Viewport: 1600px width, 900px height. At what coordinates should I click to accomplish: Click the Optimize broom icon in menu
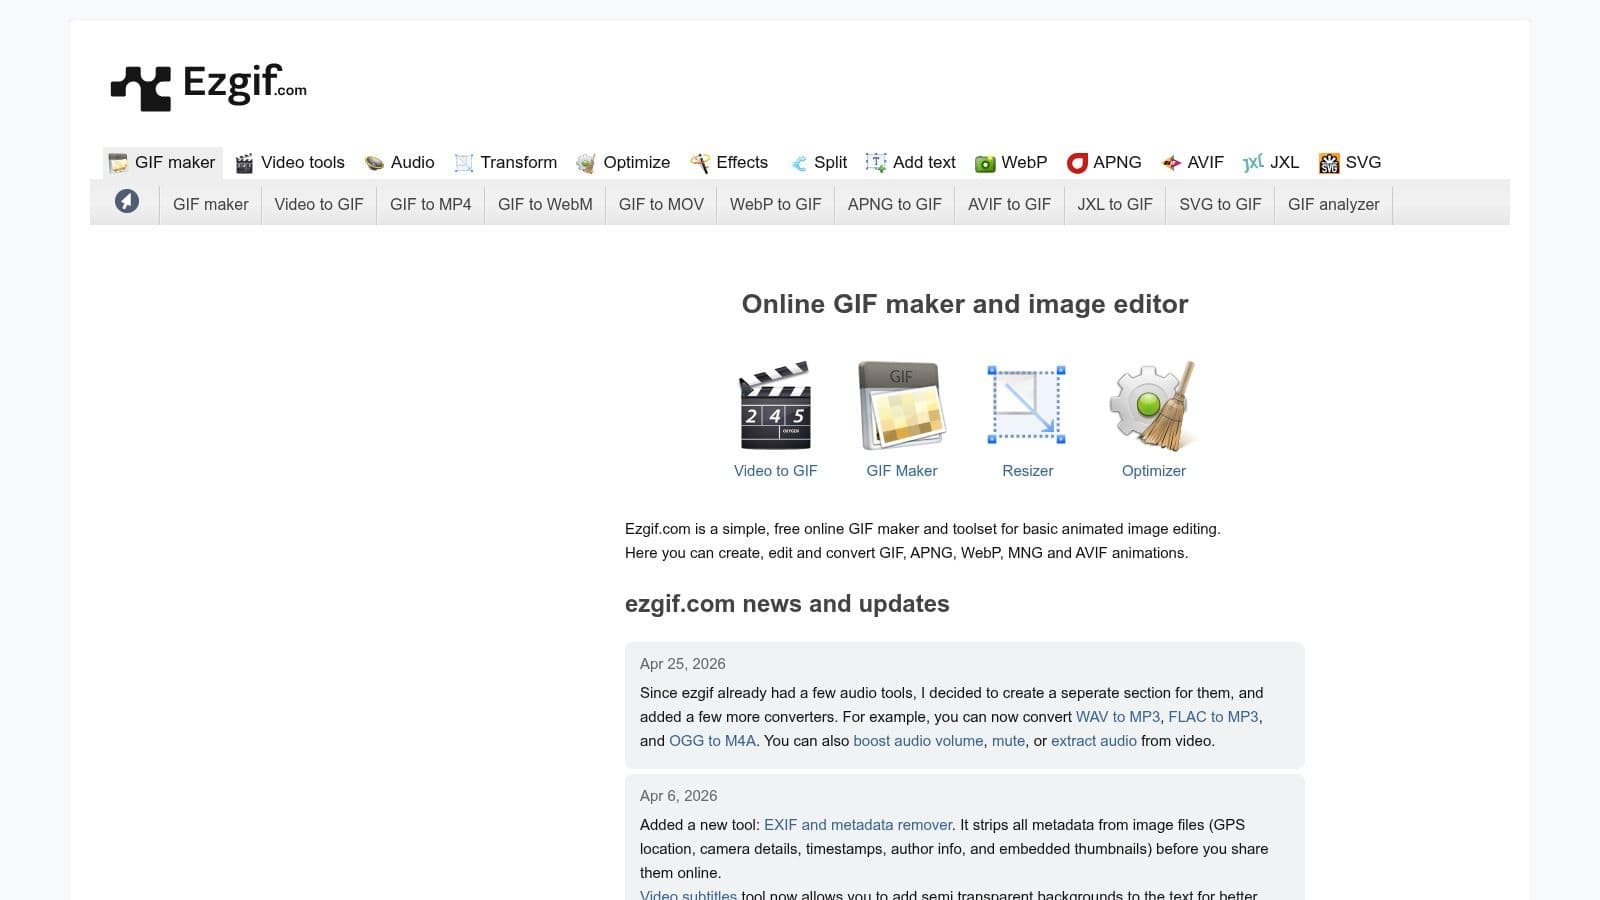[x=586, y=163]
